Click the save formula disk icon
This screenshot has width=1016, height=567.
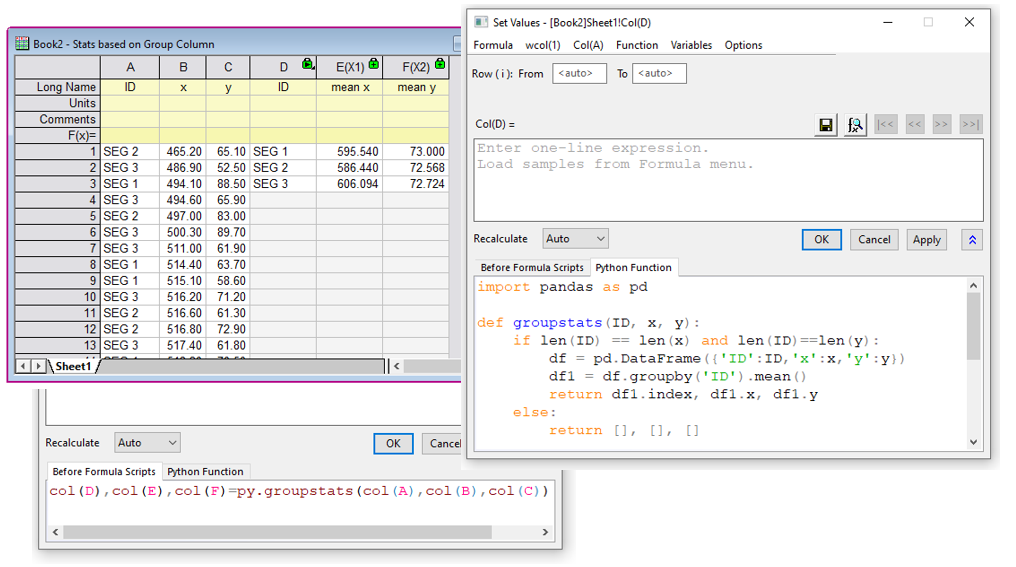tap(826, 125)
